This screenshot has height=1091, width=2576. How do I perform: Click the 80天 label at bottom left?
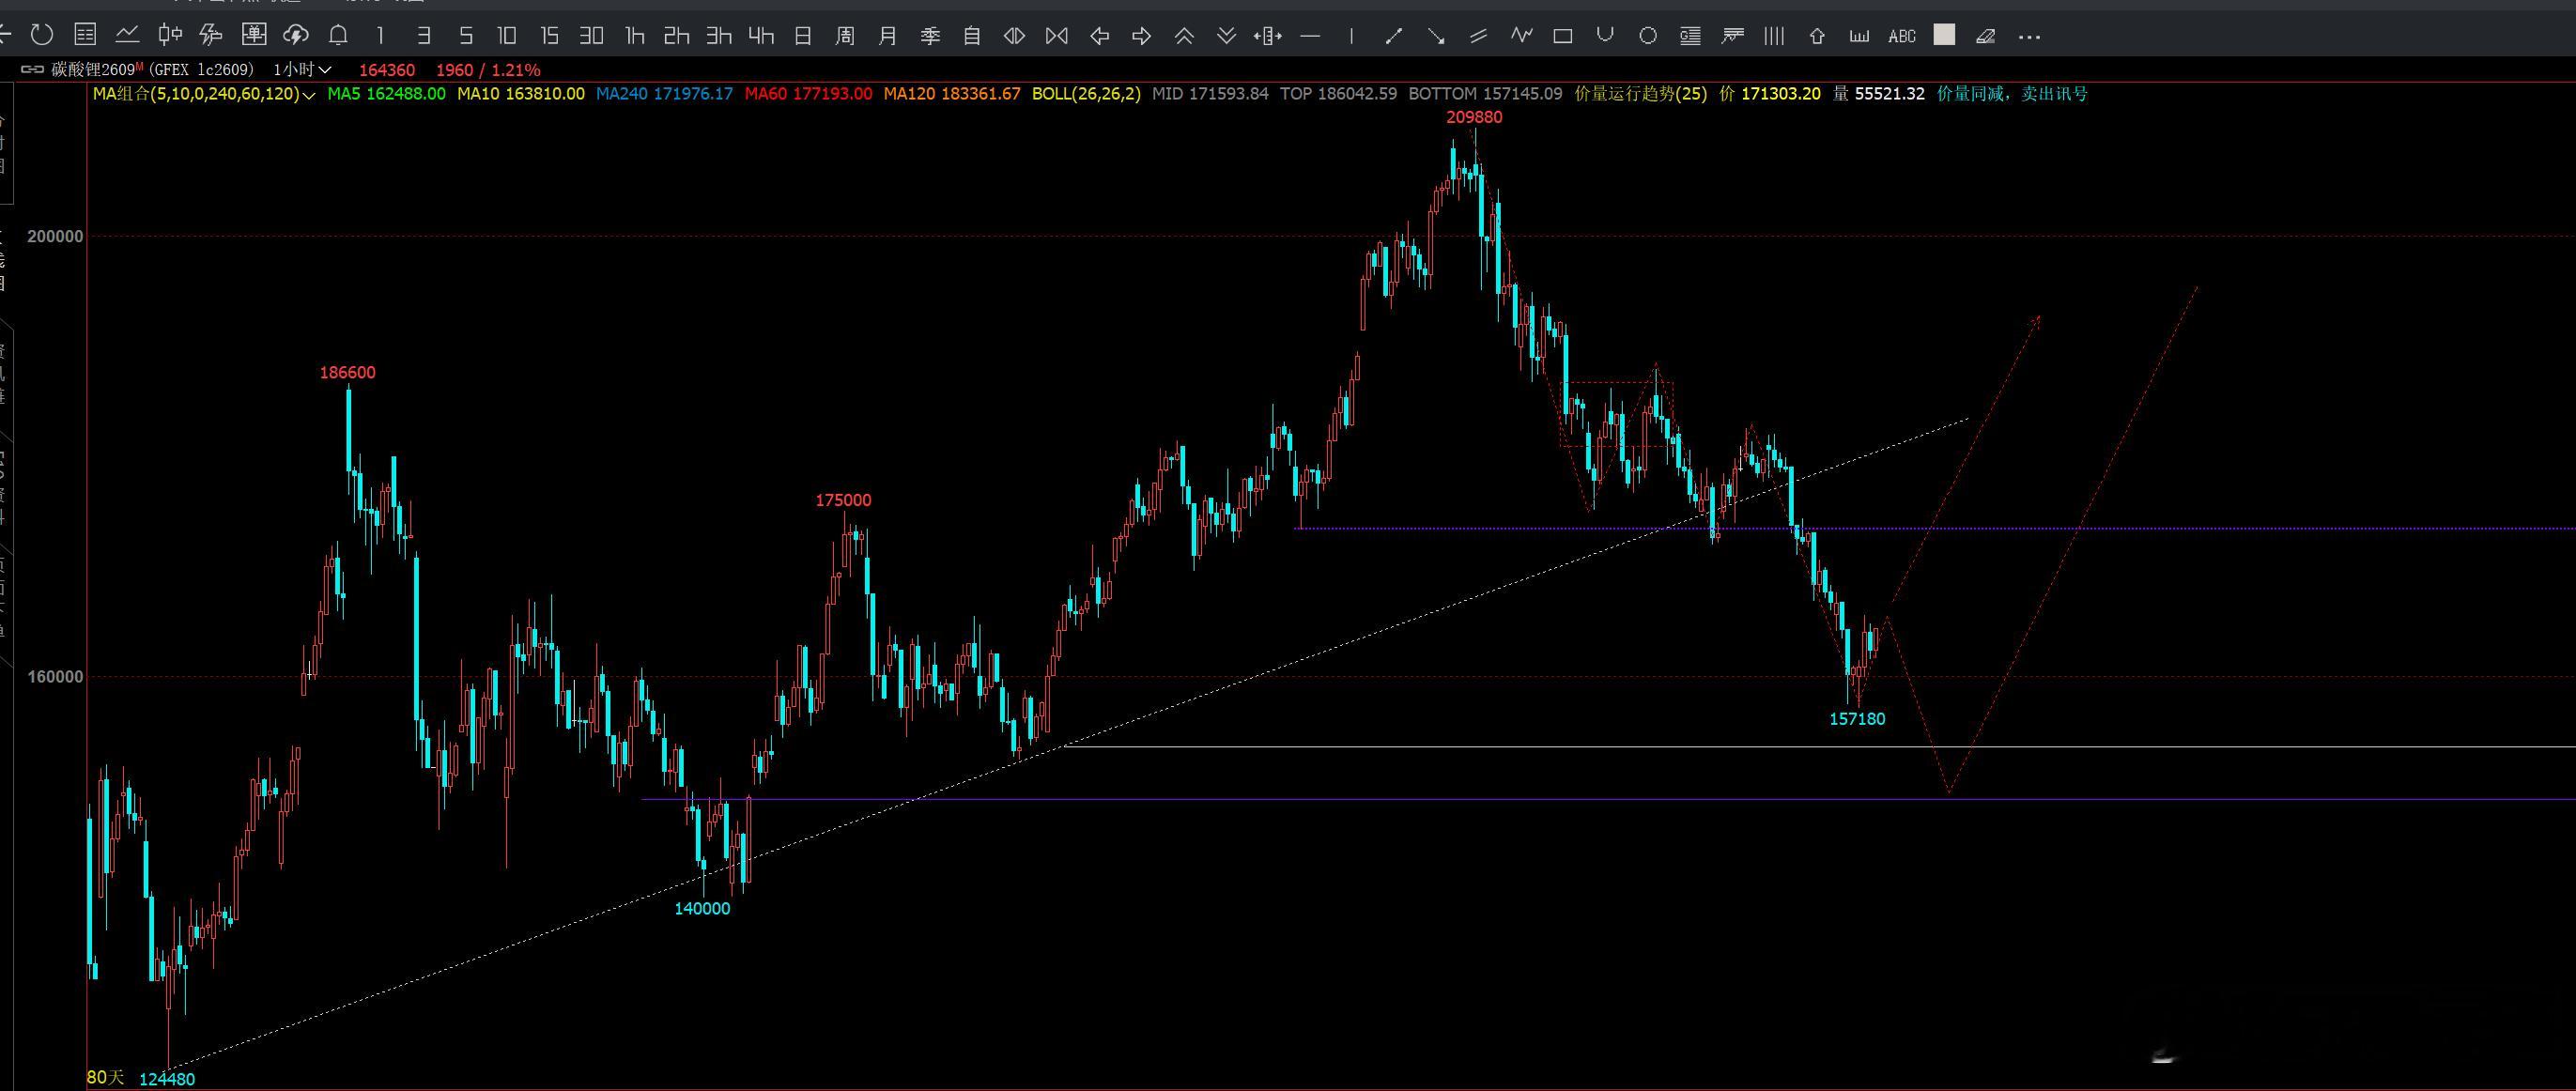pos(106,1077)
